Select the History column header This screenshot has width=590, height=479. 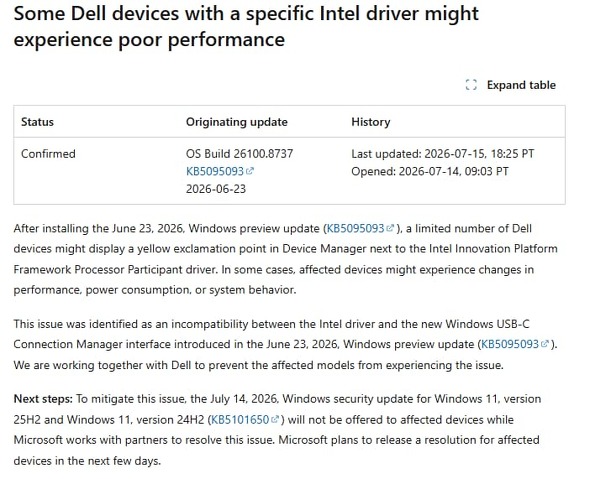371,122
